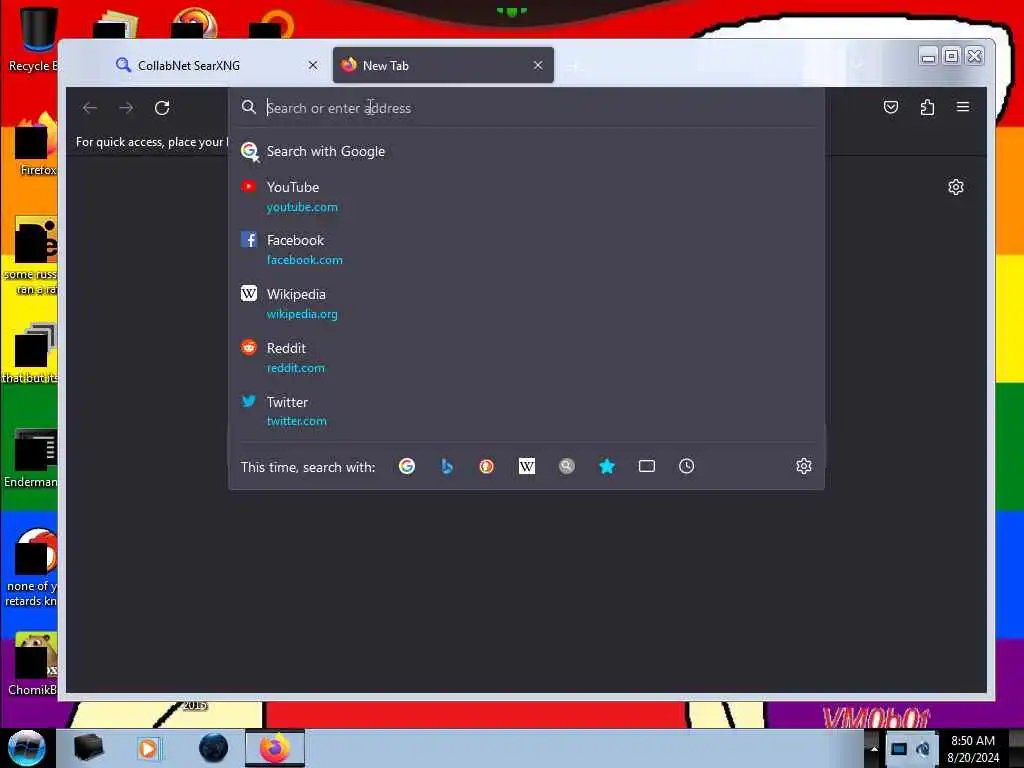This screenshot has height=768, width=1024.
Task: Search this time with DuckDuckGo icon
Action: pyautogui.click(x=487, y=466)
